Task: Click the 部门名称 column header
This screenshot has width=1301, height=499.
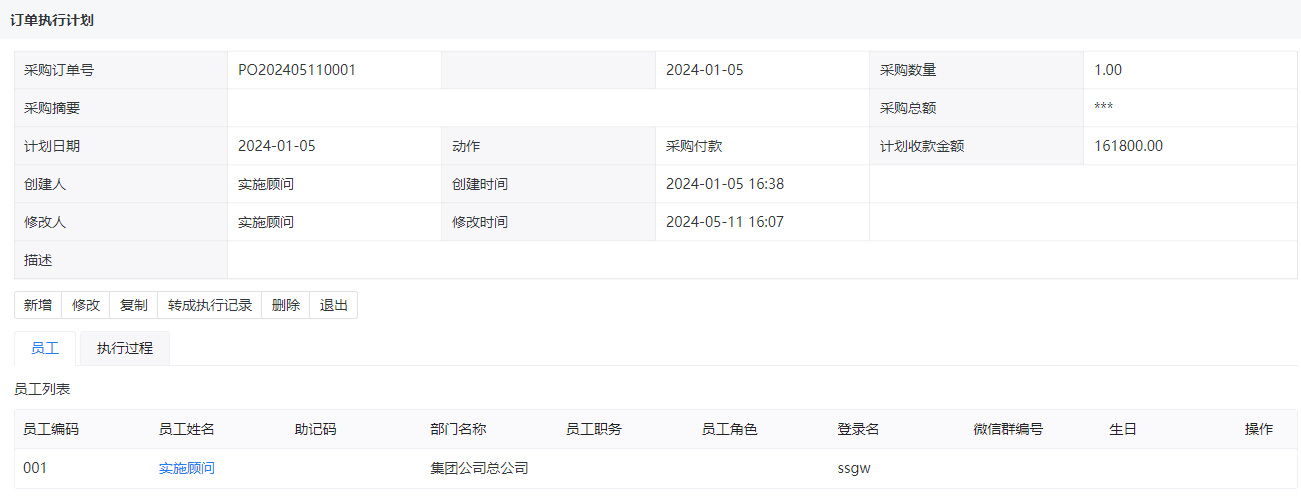Action: (x=458, y=429)
